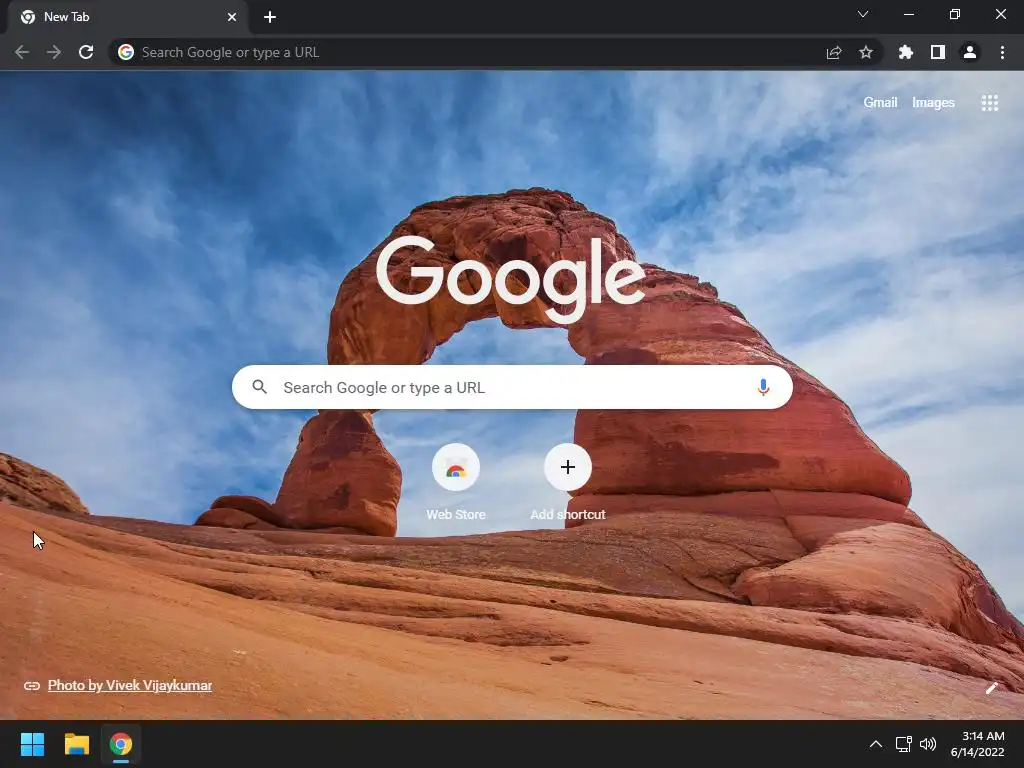Screen dimensions: 1024x768
Task: Share this page icon in address bar
Action: click(834, 52)
